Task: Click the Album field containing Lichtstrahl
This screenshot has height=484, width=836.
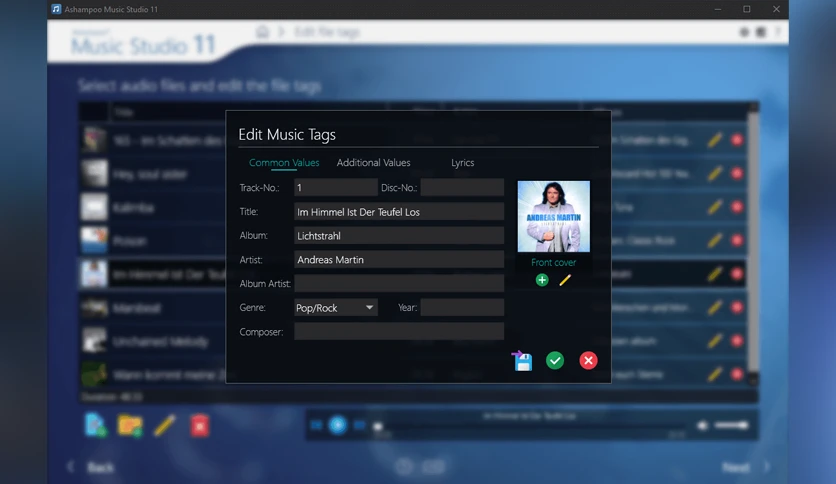Action: pos(399,236)
